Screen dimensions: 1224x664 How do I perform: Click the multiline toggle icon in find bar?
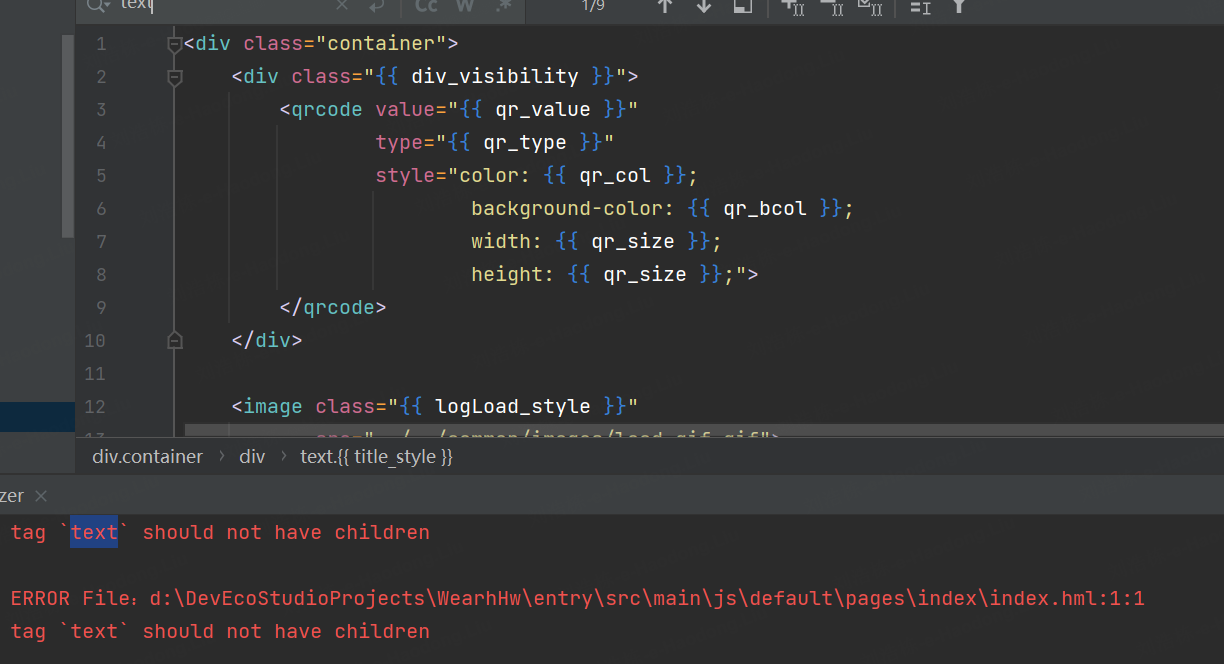(376, 6)
